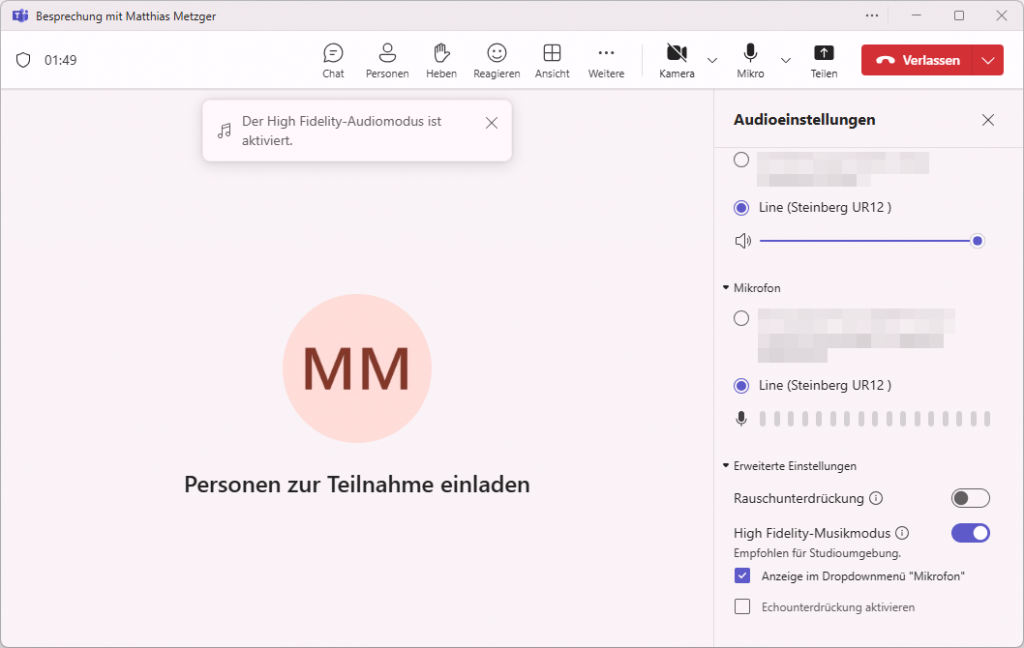
Task: Maximize the meeting window
Action: point(959,16)
